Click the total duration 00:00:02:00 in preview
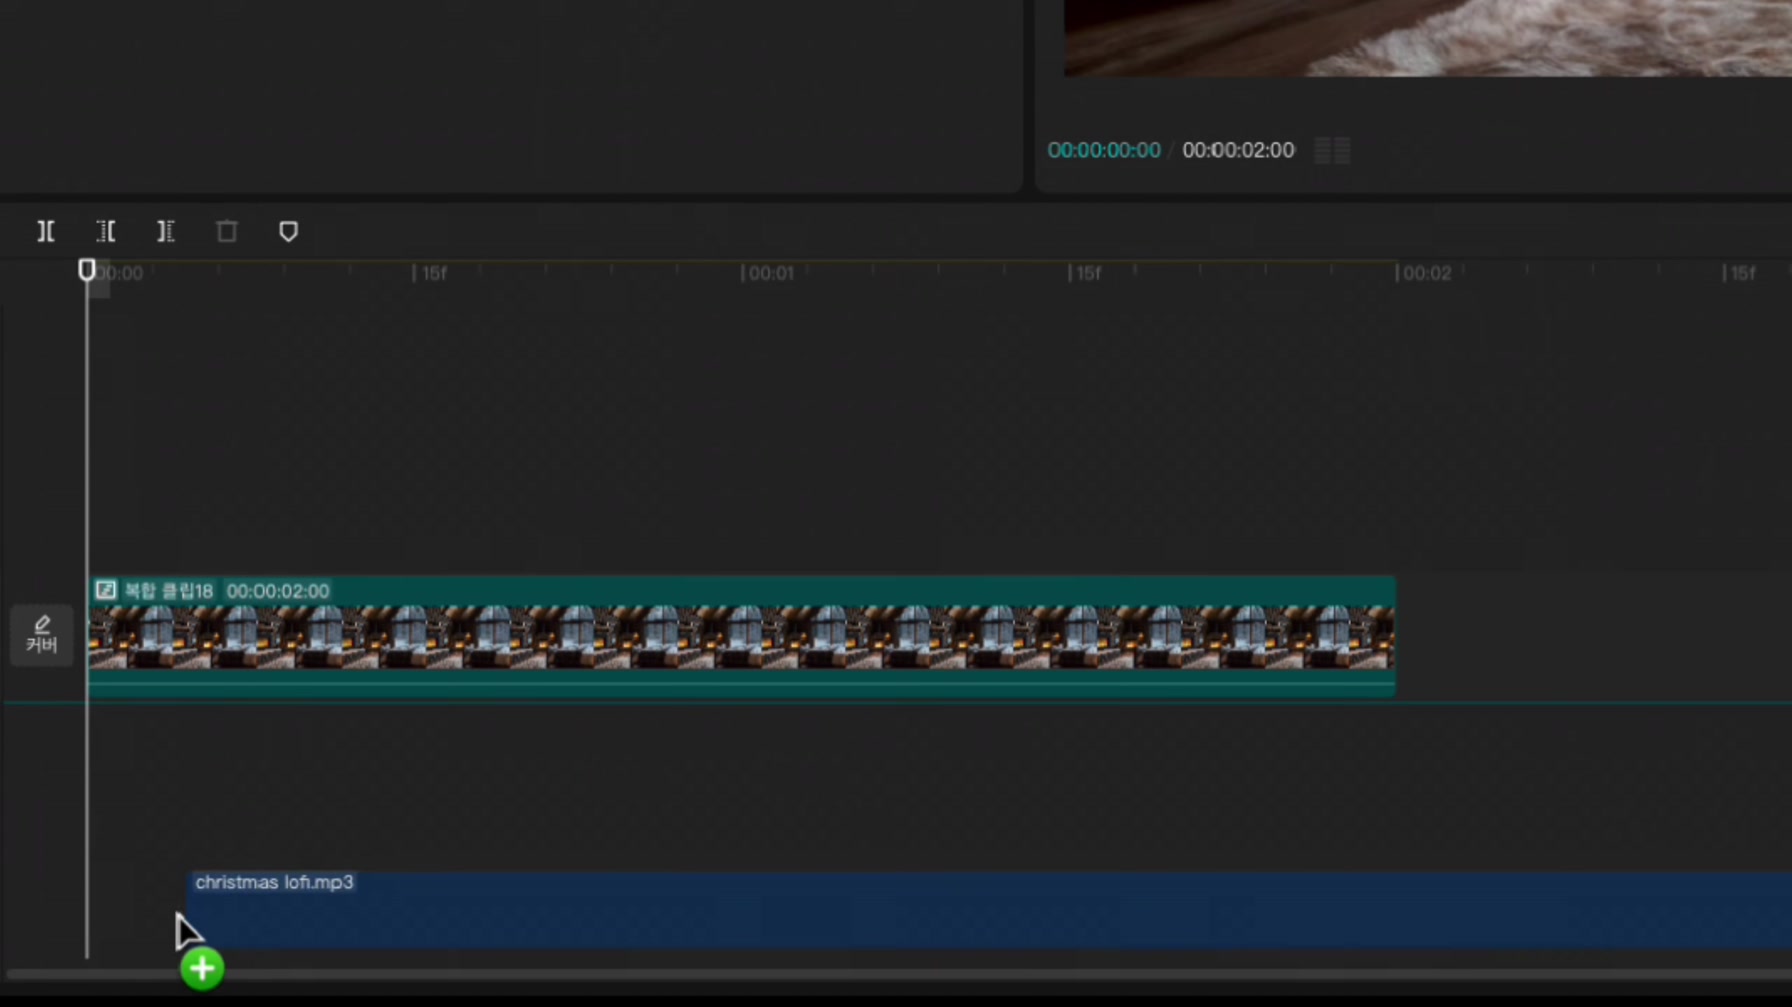1792x1007 pixels. click(x=1238, y=150)
